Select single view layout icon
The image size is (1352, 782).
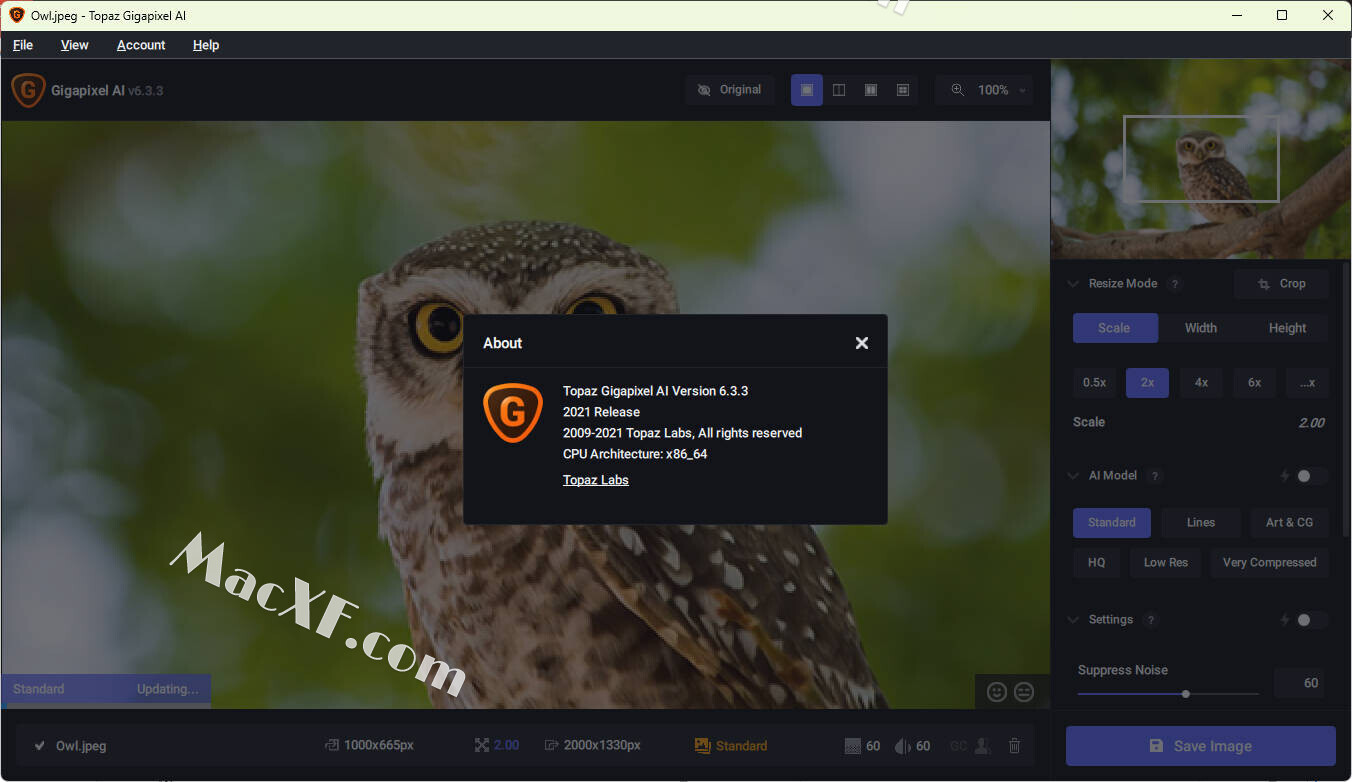click(807, 90)
